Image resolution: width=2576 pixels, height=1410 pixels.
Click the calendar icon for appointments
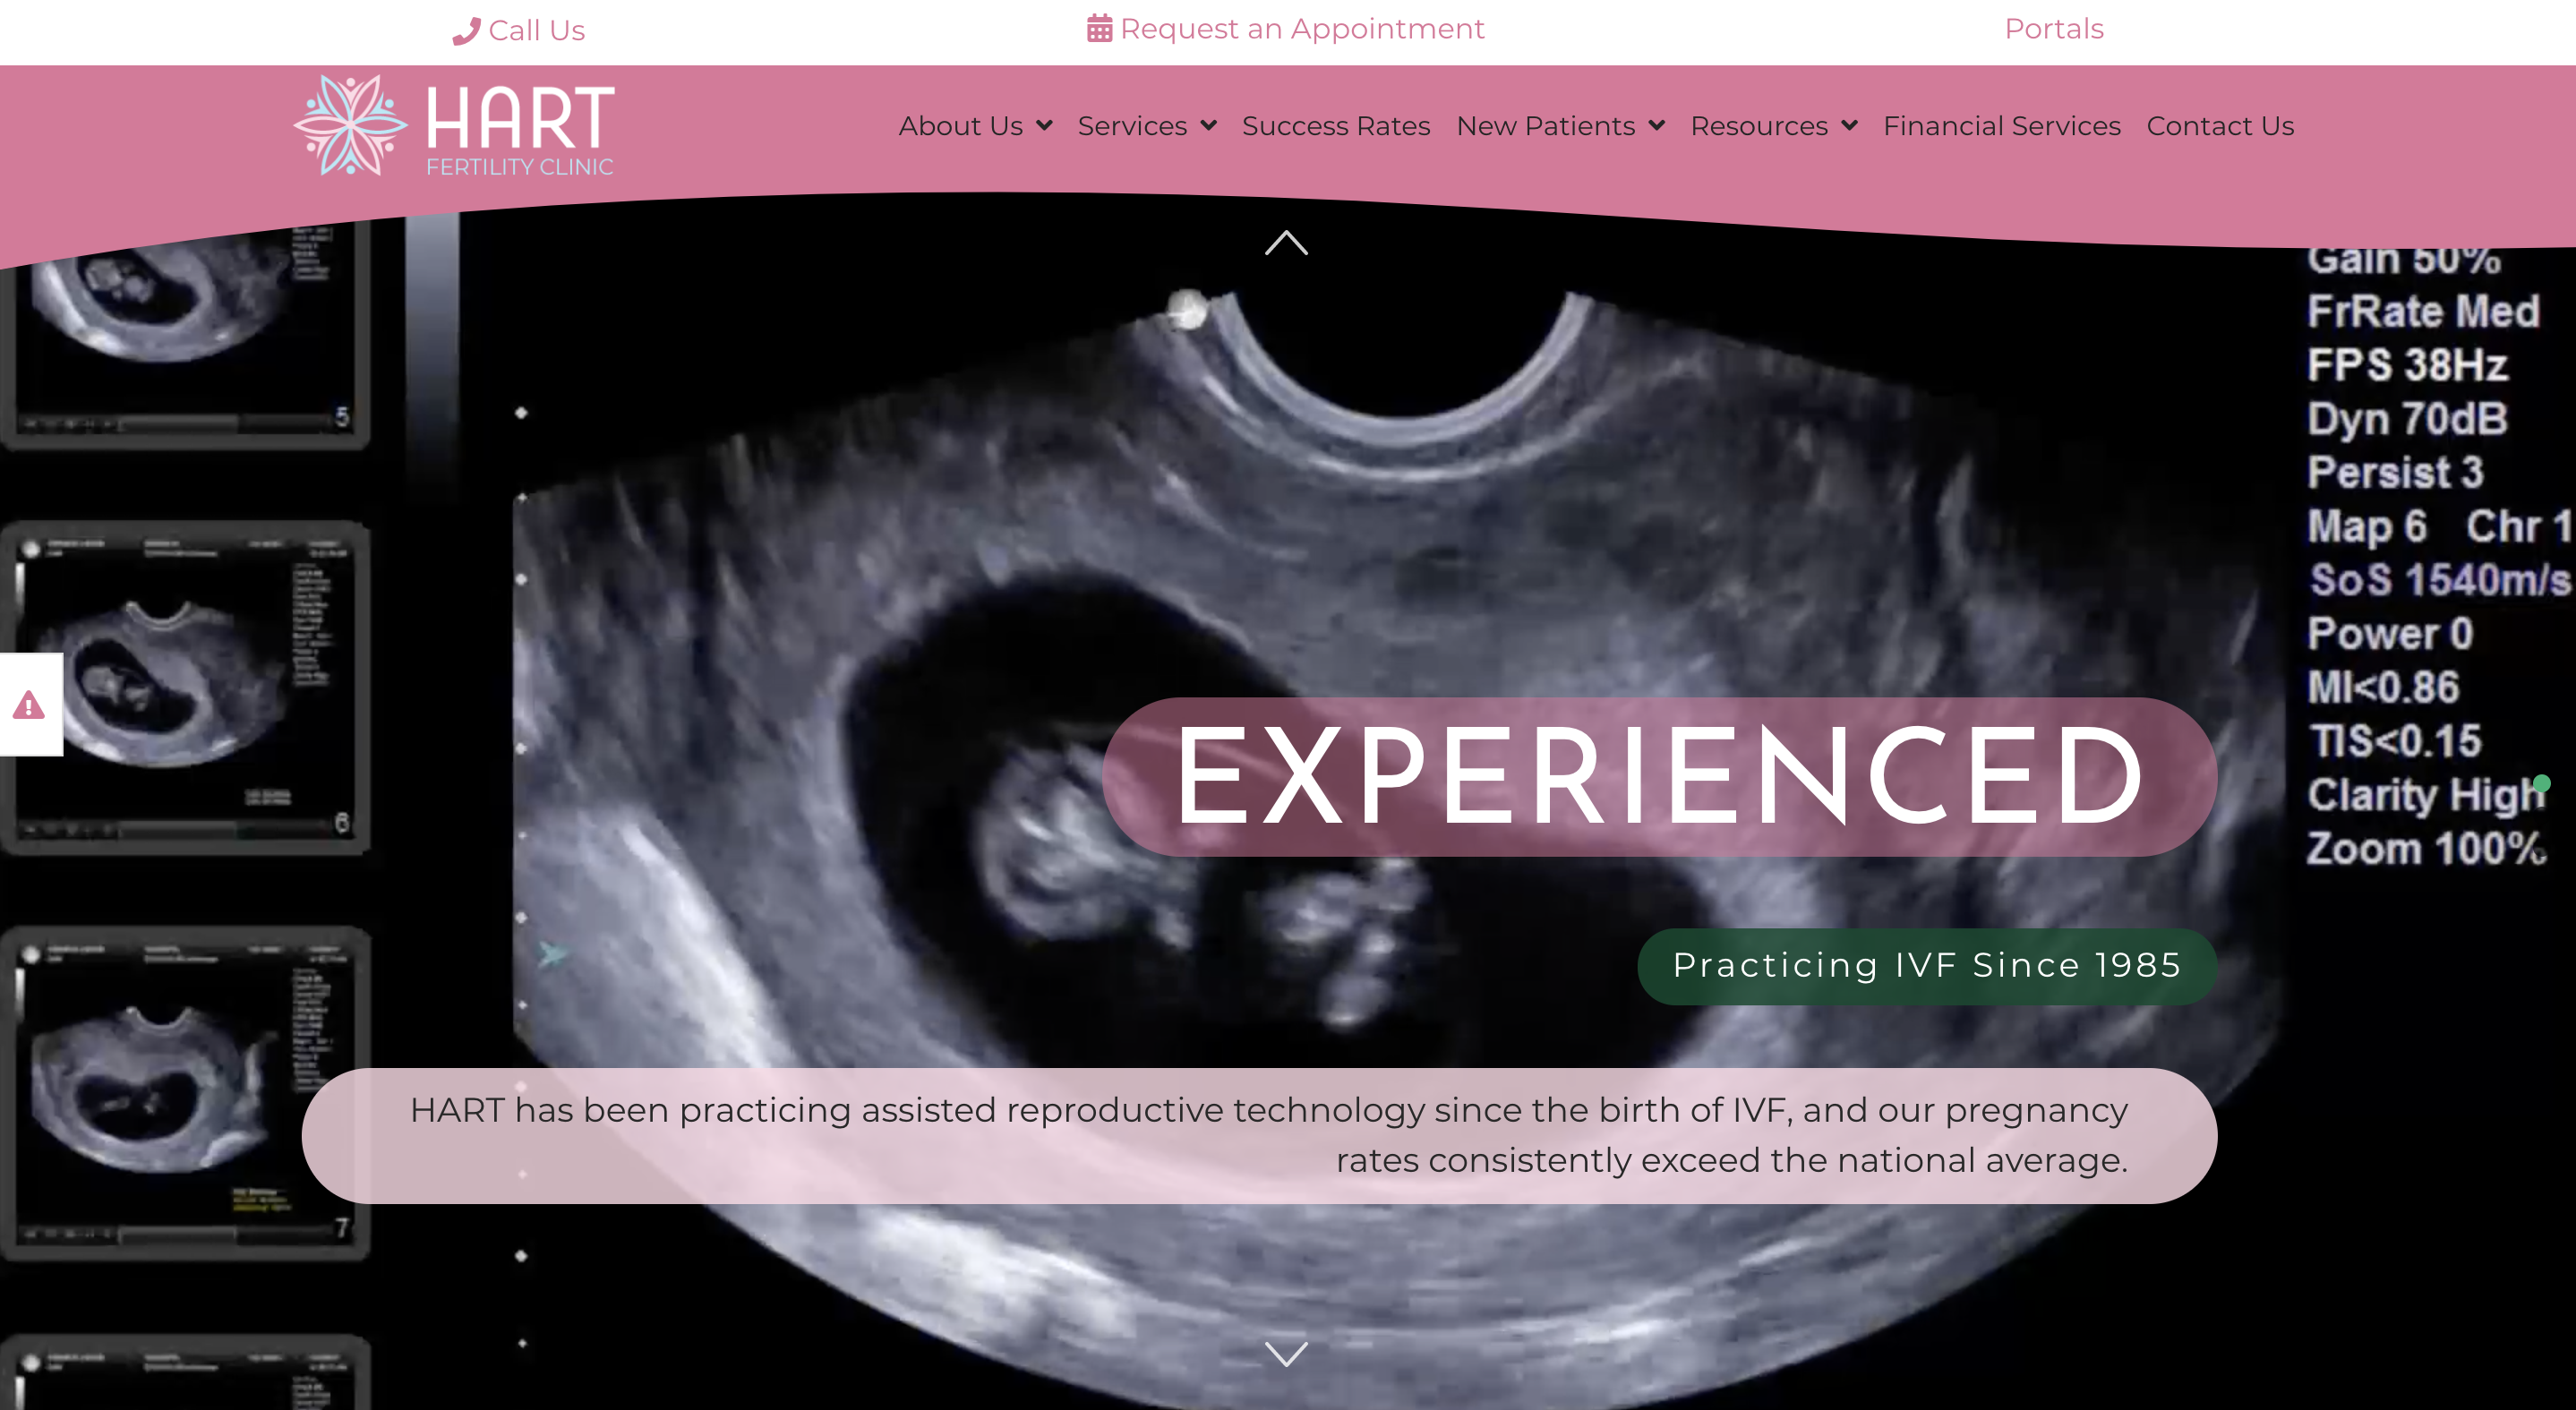point(1099,29)
